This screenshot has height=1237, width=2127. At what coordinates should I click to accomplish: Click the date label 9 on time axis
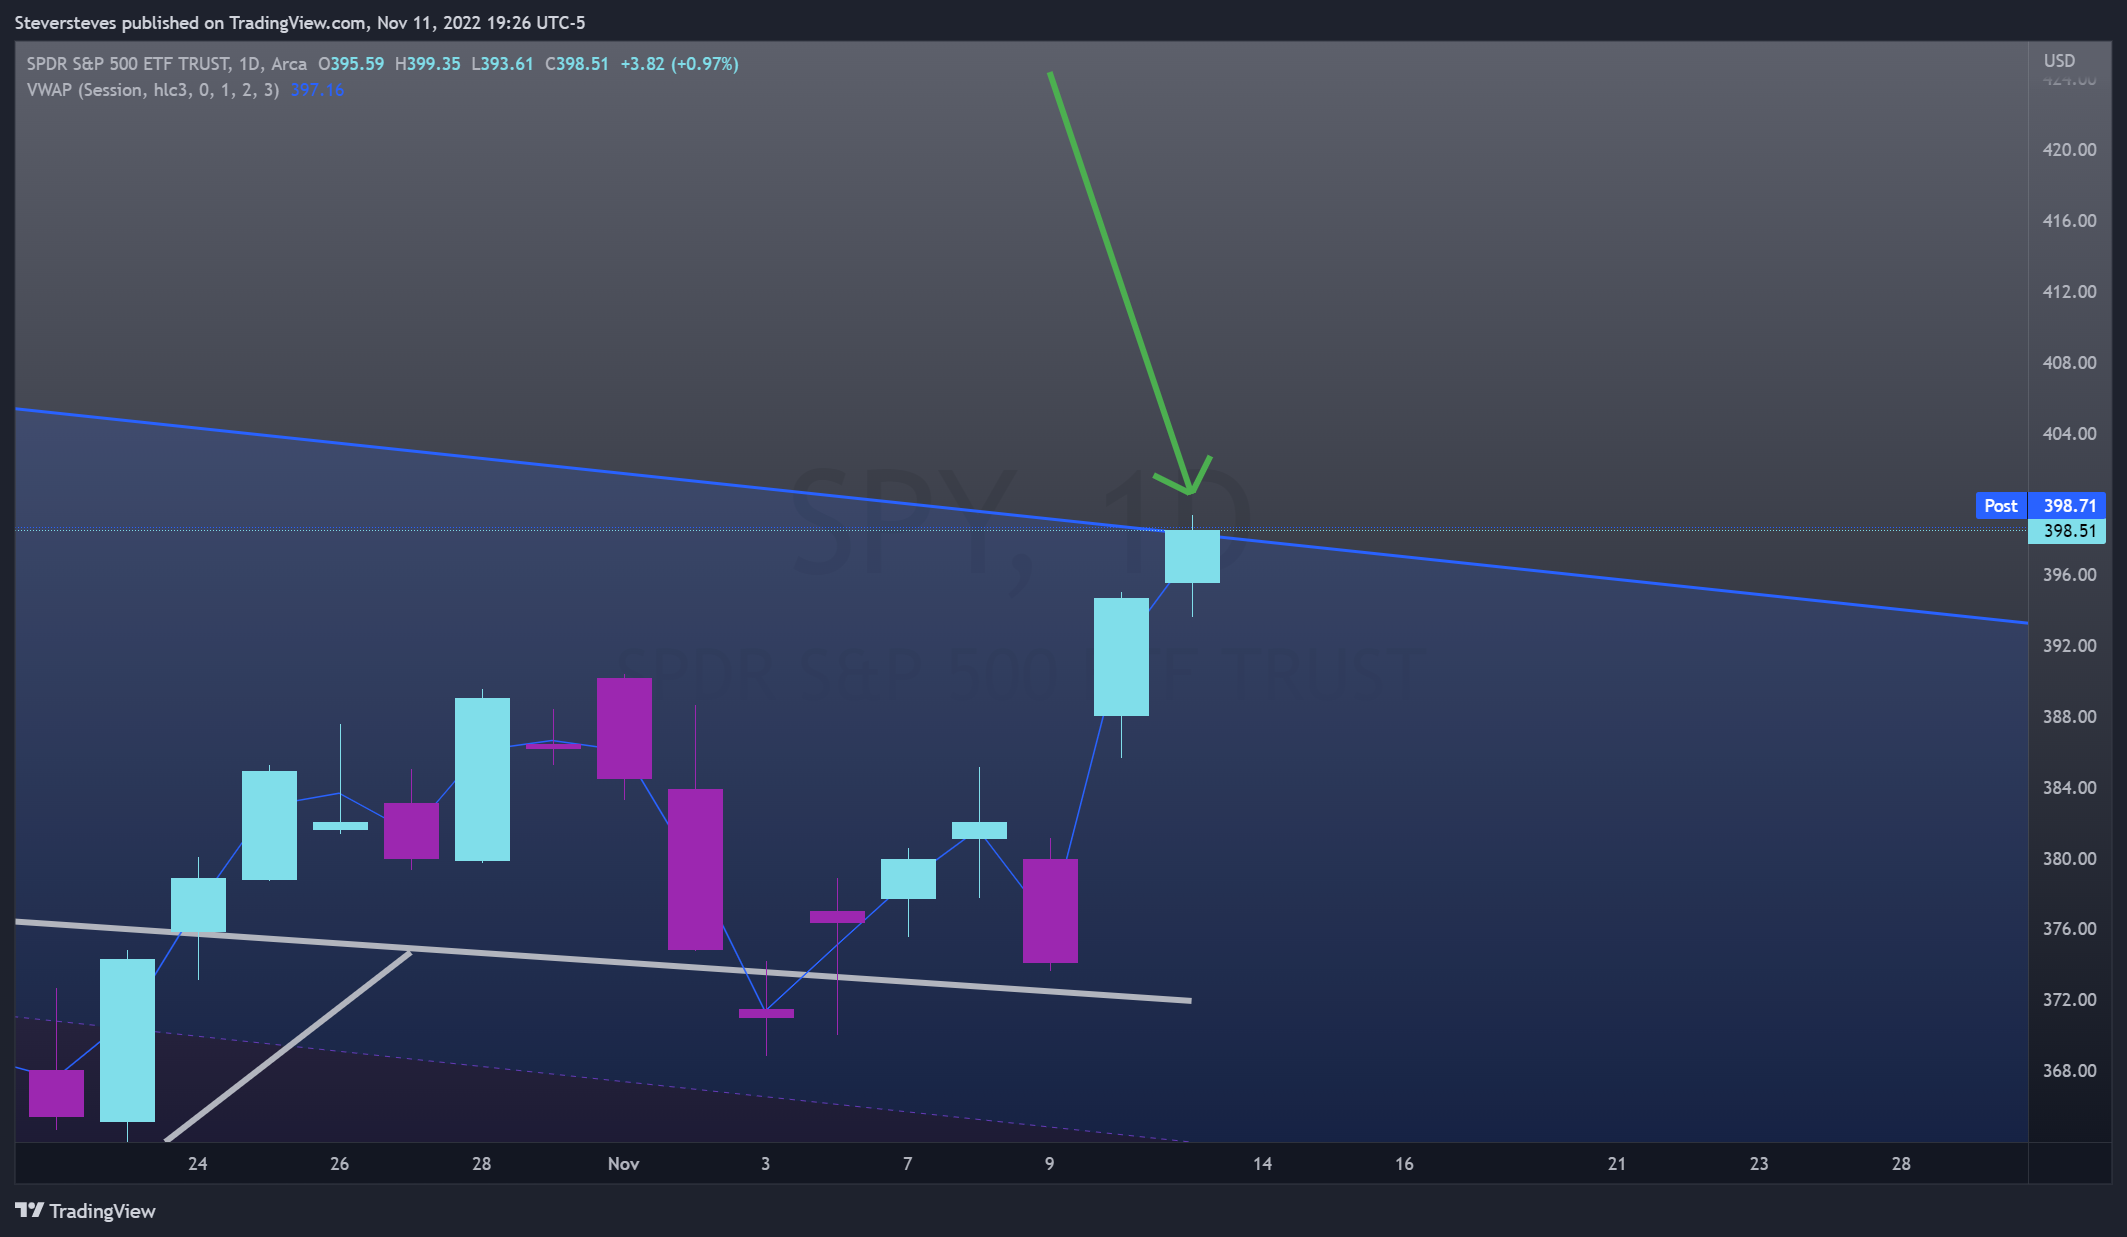tap(1050, 1164)
